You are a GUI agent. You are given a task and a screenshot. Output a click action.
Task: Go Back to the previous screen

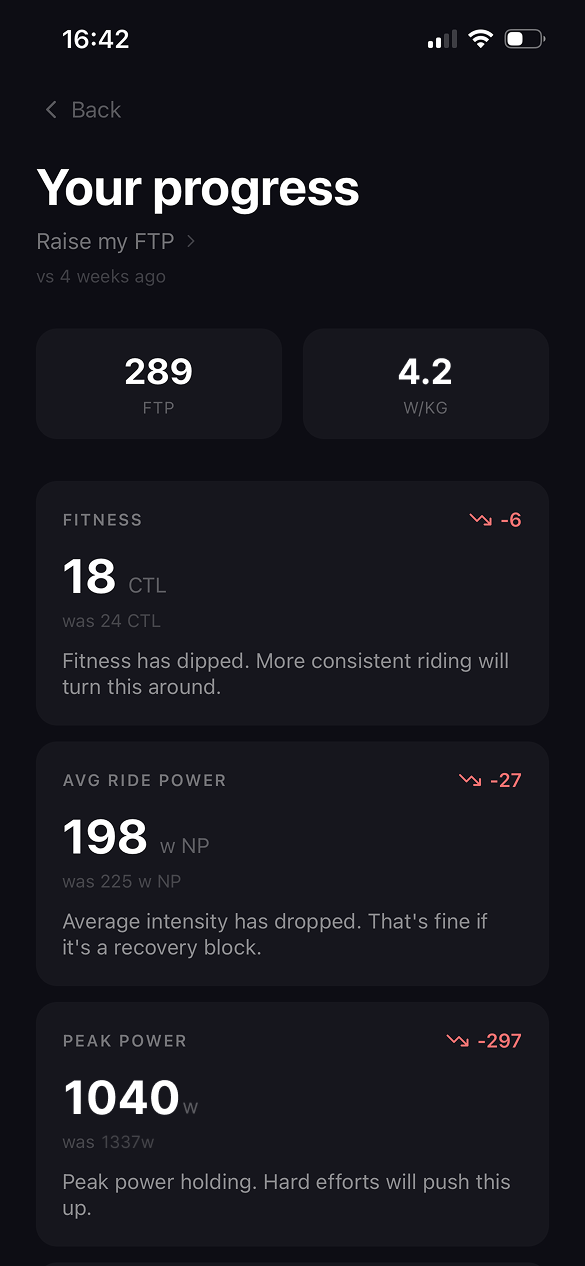coord(80,109)
